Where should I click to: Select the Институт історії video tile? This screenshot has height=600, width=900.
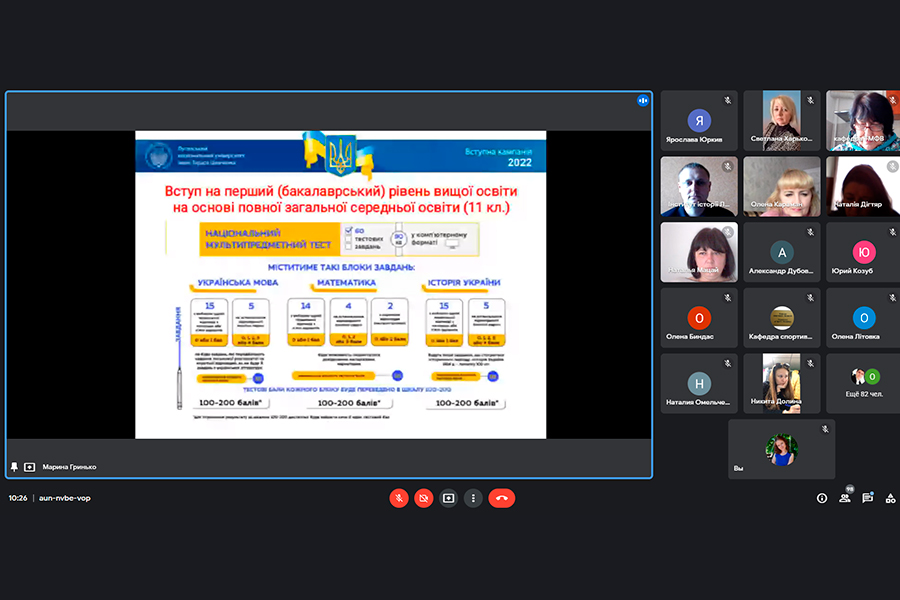[x=699, y=187]
